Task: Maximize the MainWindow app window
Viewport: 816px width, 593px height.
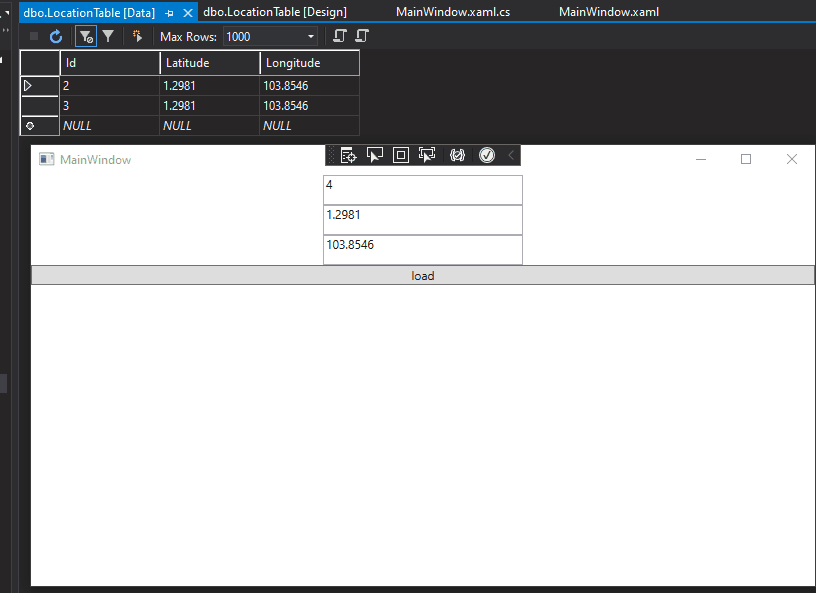Action: (746, 159)
